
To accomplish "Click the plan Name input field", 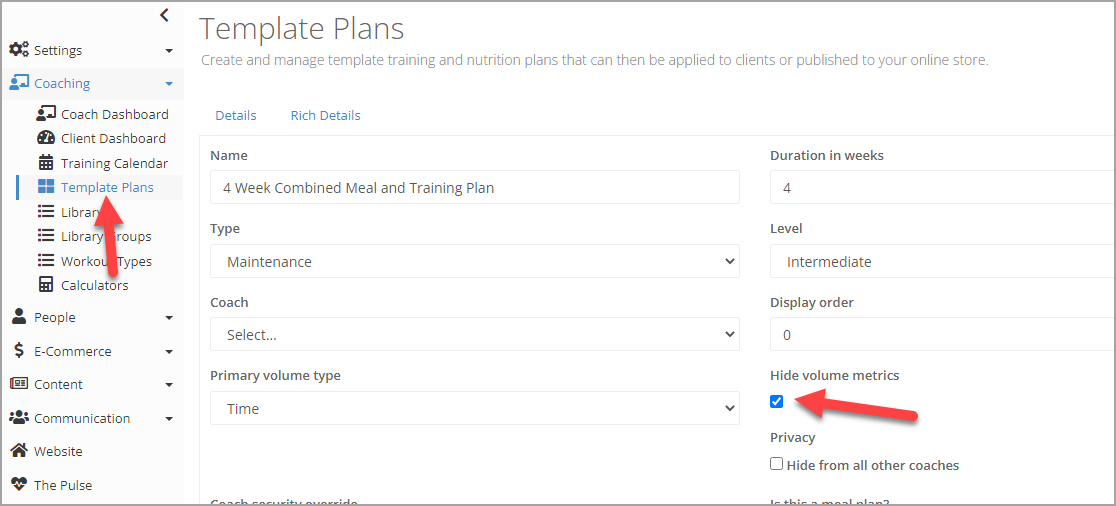I will pos(475,188).
